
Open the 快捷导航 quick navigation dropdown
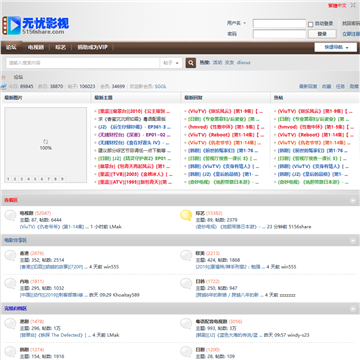coord(336,47)
